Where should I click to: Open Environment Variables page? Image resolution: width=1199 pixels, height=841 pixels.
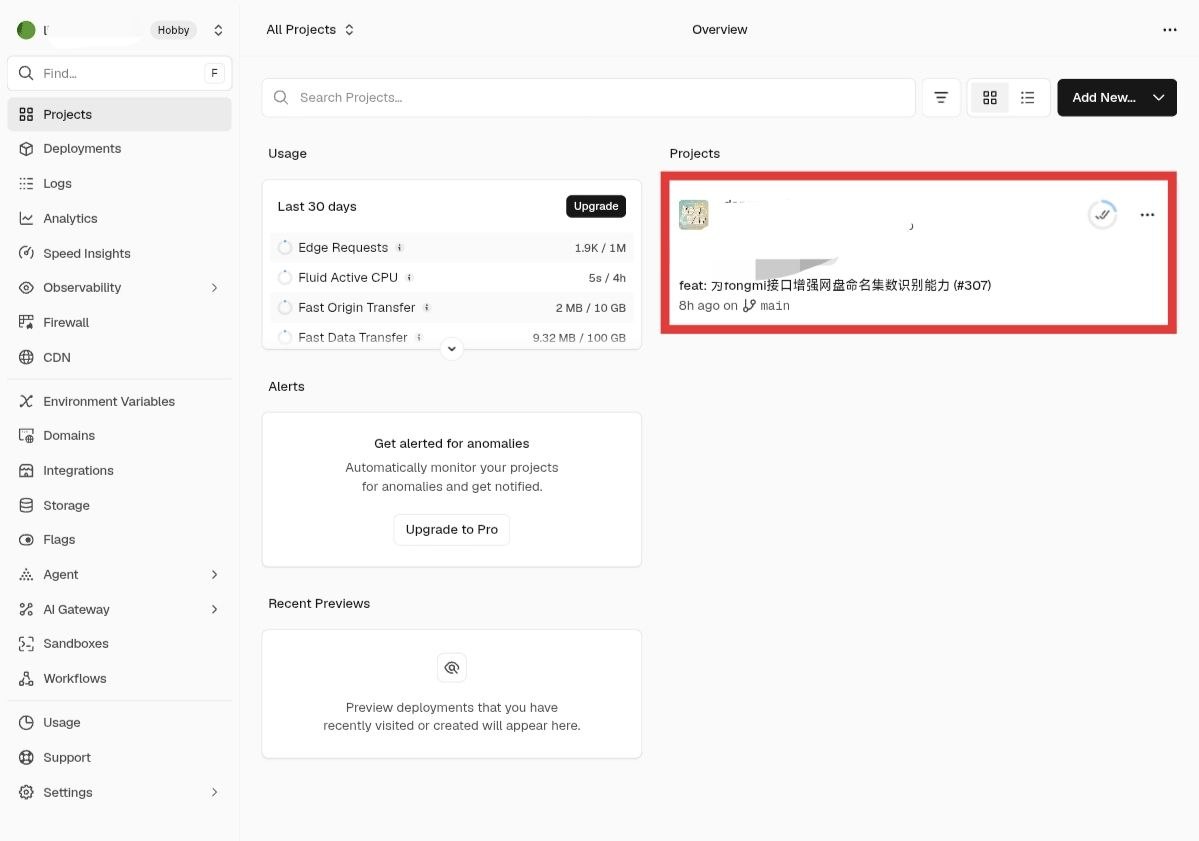[119, 401]
